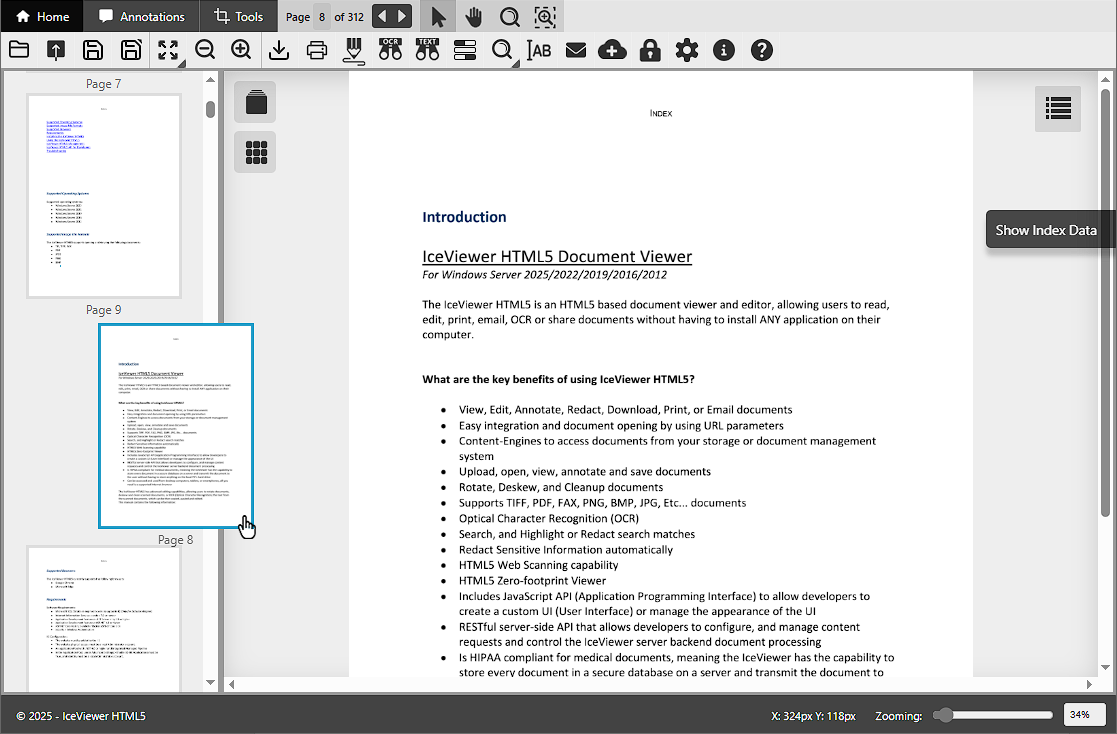This screenshot has width=1117, height=734.
Task: Click document horizontal scroll left arrow
Action: 232,684
